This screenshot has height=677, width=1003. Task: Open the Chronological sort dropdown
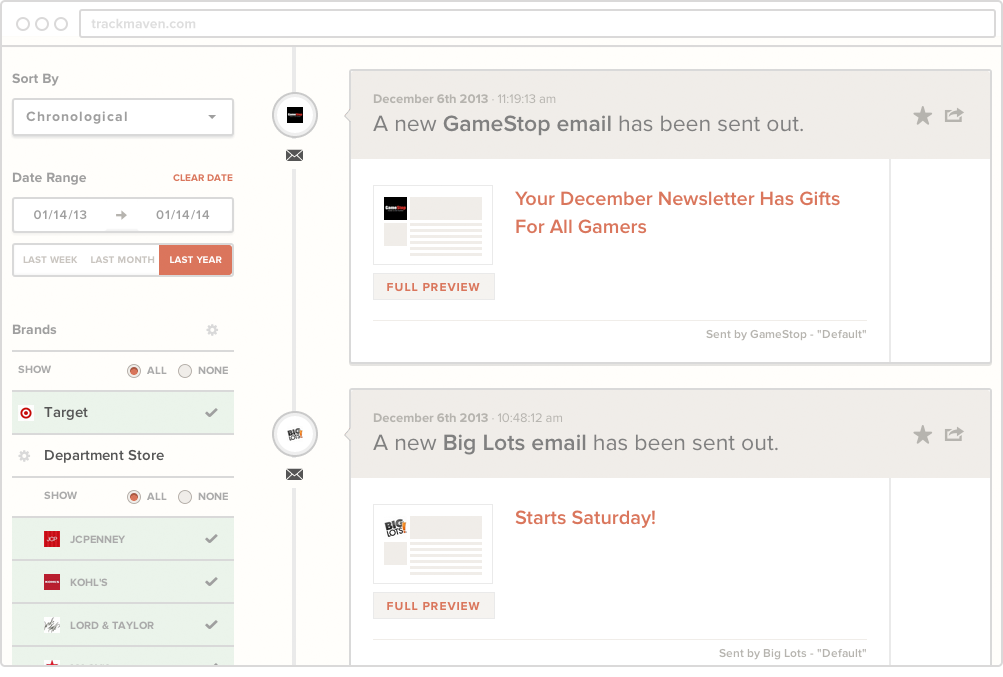click(123, 117)
